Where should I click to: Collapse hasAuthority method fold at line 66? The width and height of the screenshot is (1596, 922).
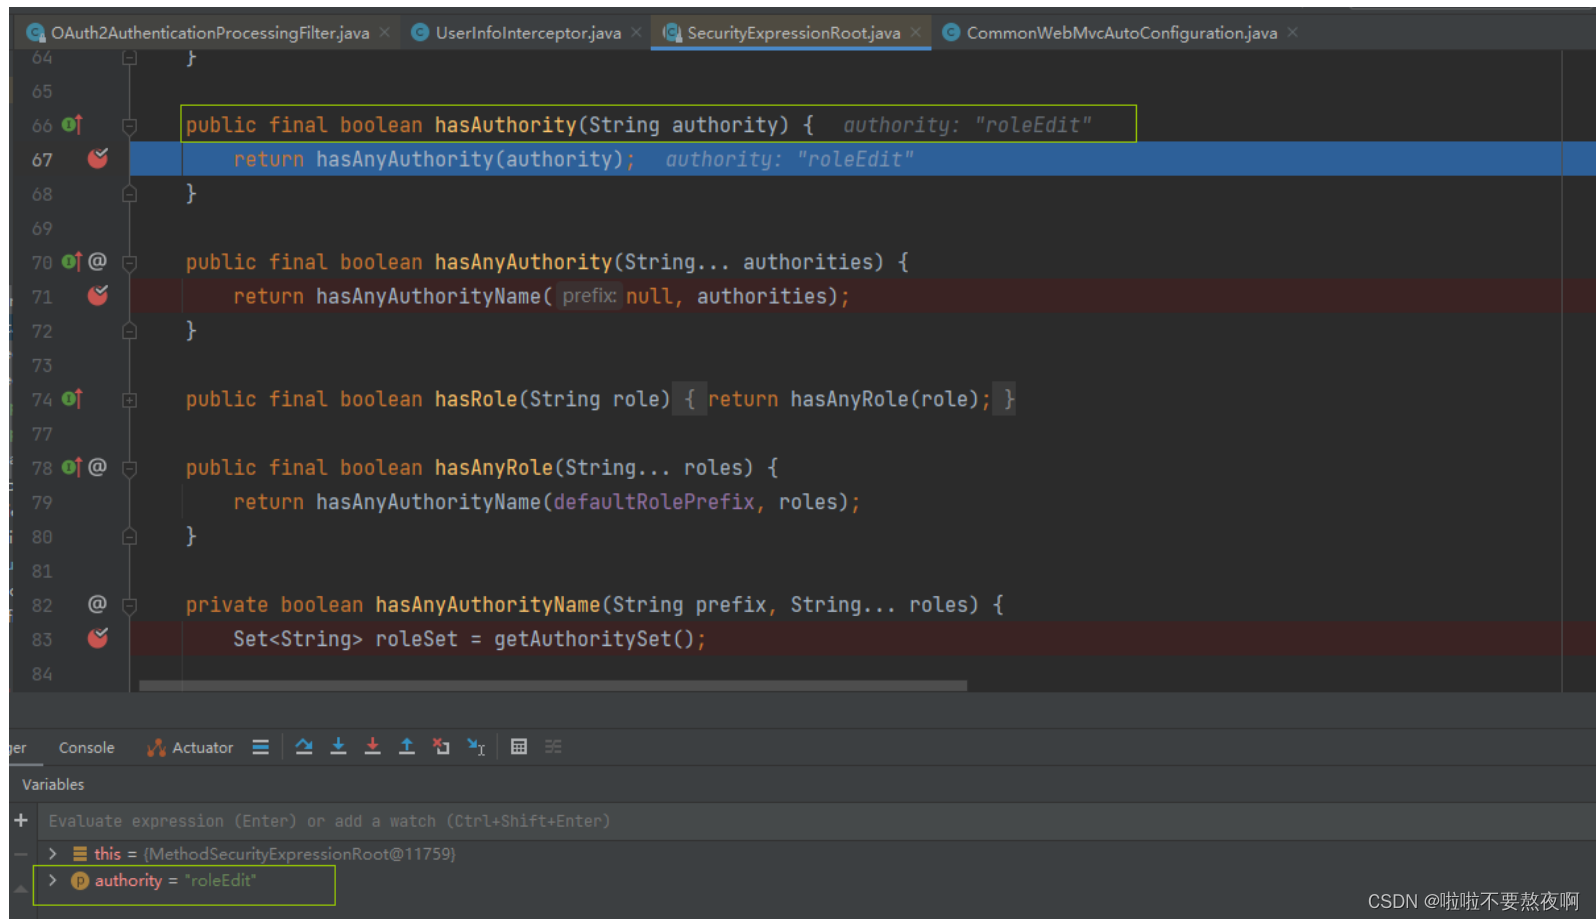(x=129, y=126)
